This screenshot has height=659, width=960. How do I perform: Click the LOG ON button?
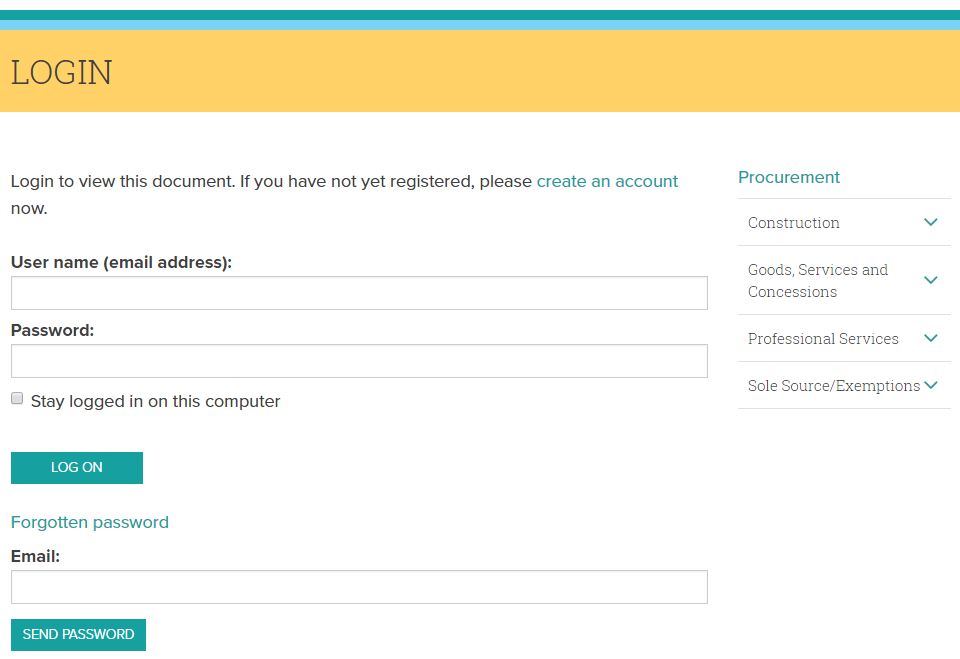(77, 467)
